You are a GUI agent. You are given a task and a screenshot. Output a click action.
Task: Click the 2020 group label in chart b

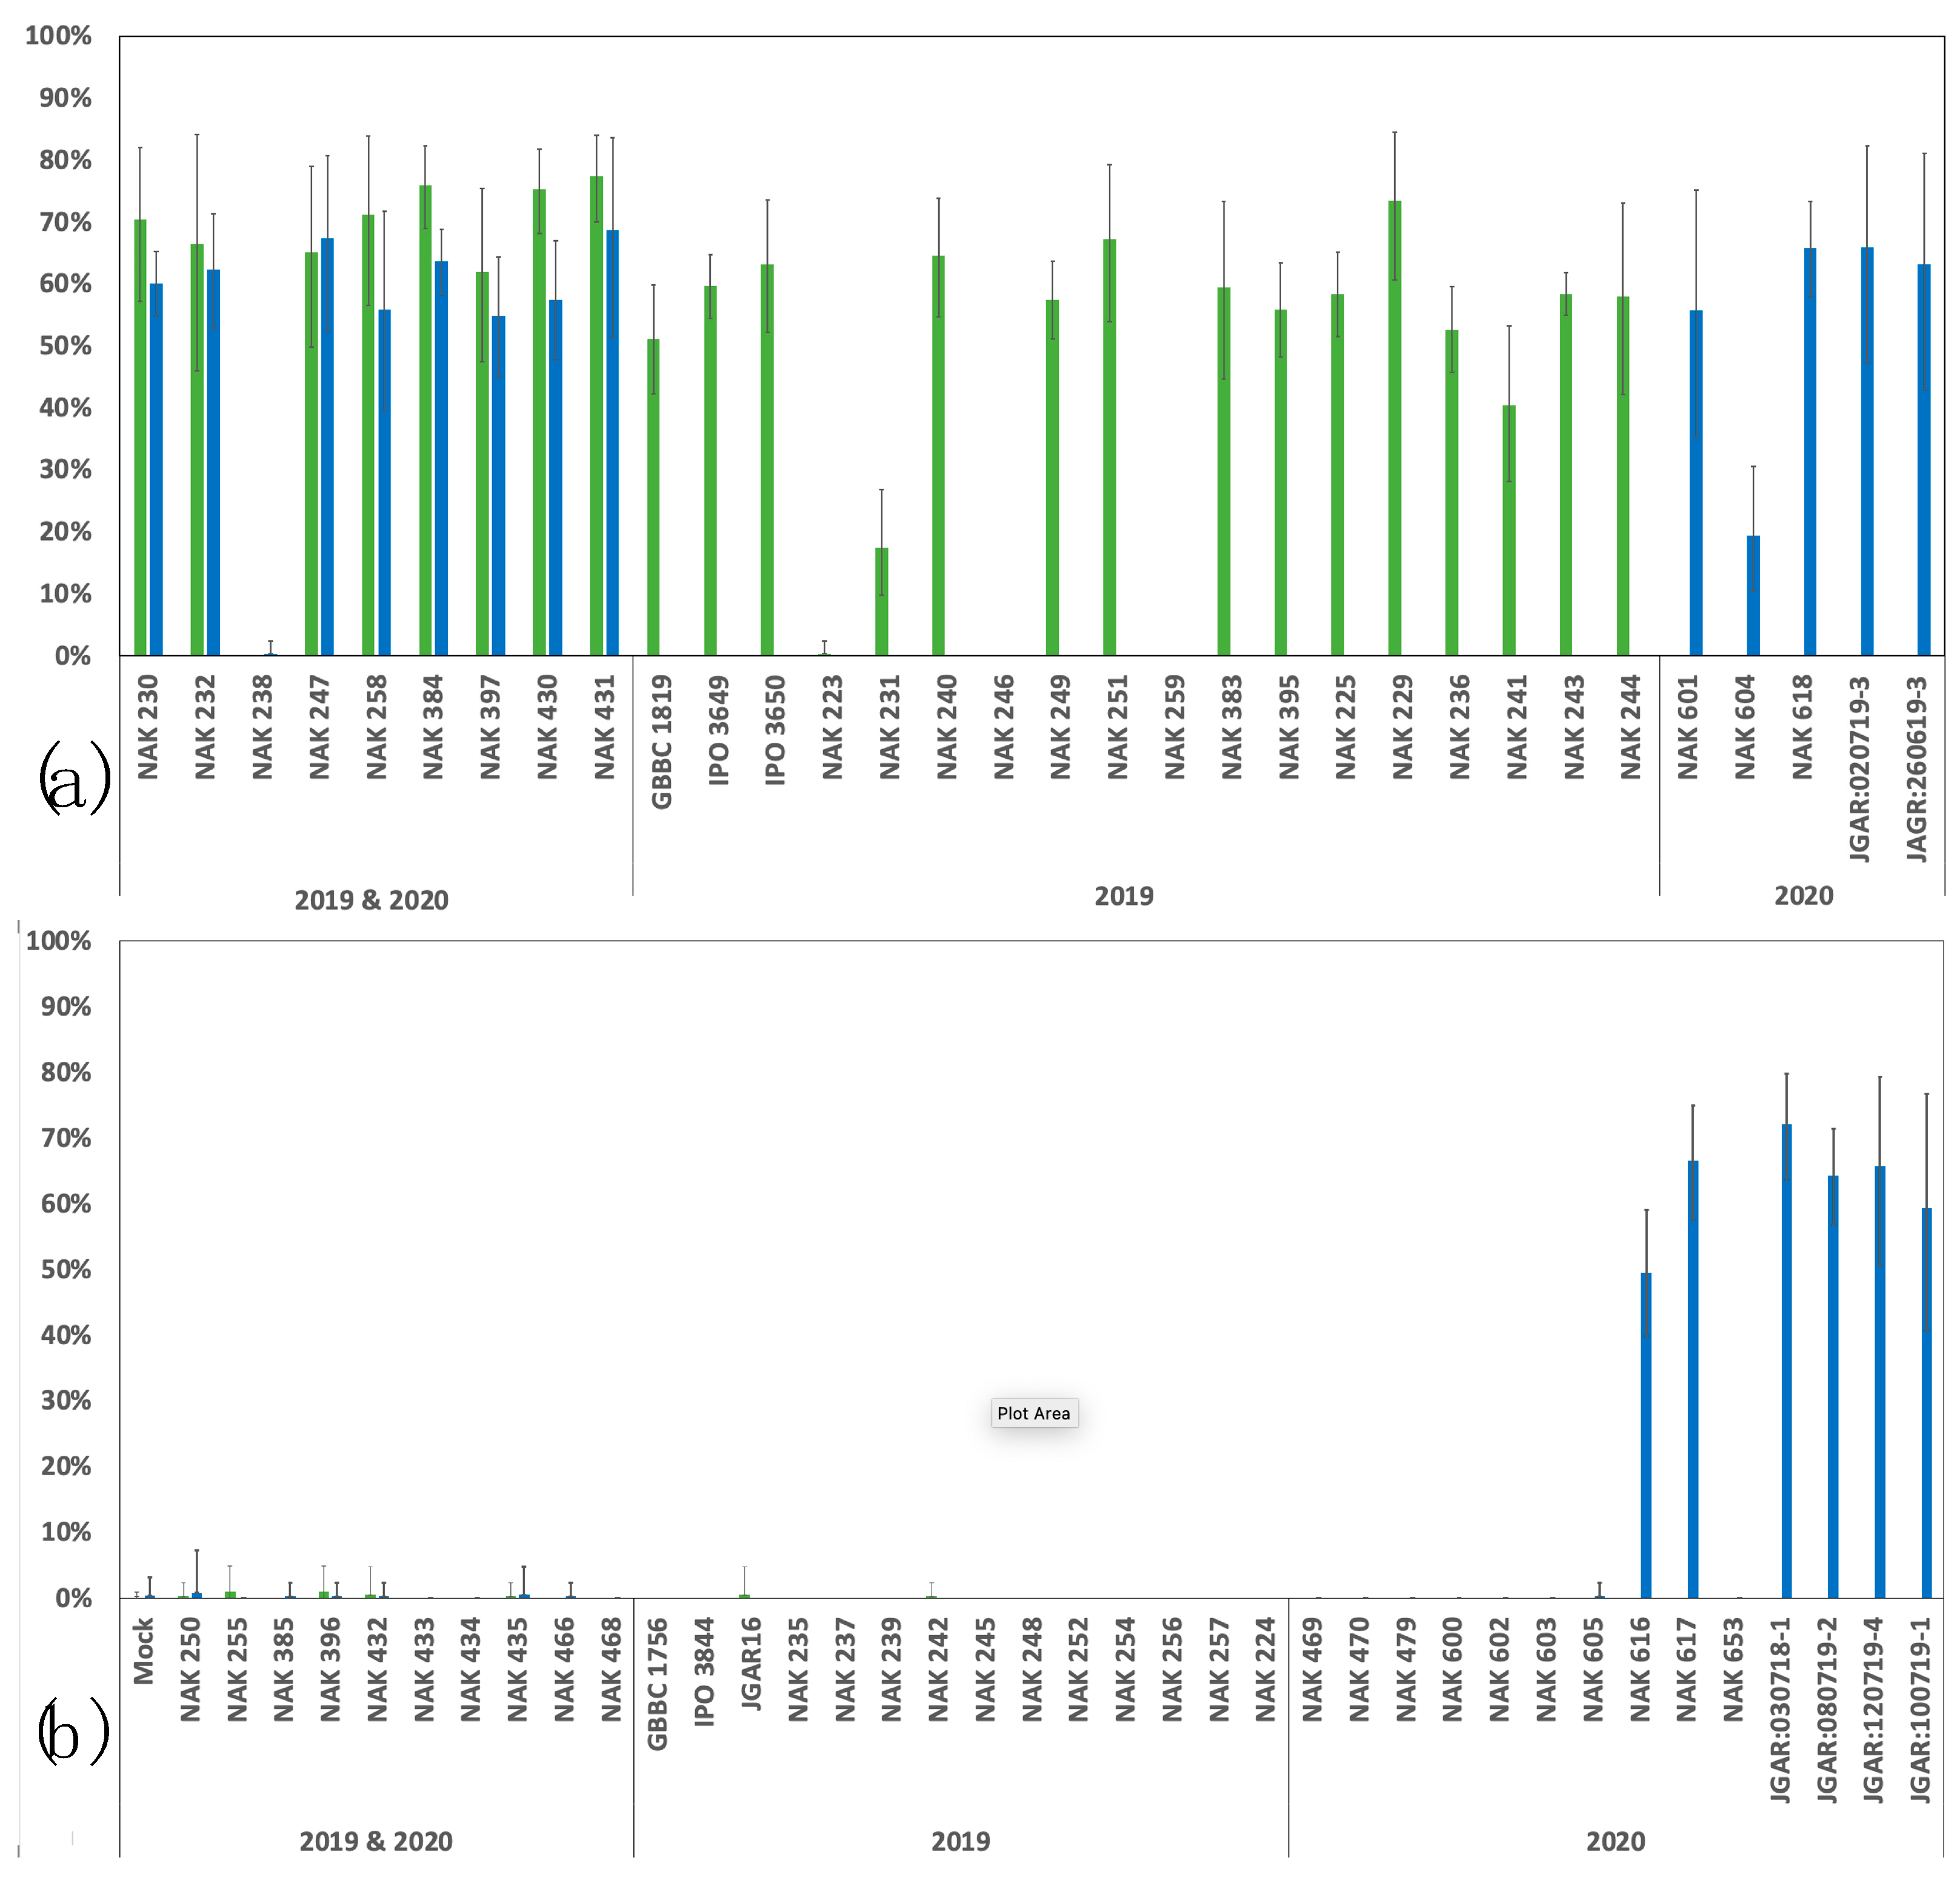point(1615,1841)
